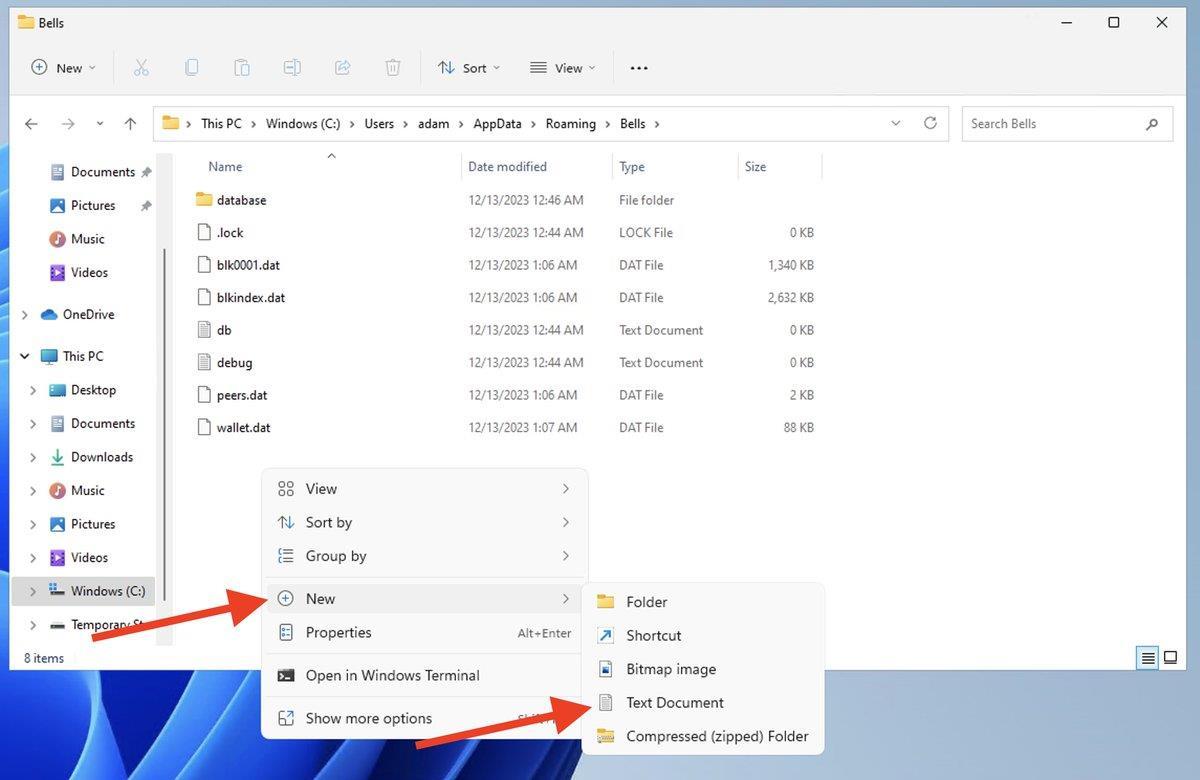Switch to large thumbnails view toggle
Screen dimensions: 1200x780
1170,657
